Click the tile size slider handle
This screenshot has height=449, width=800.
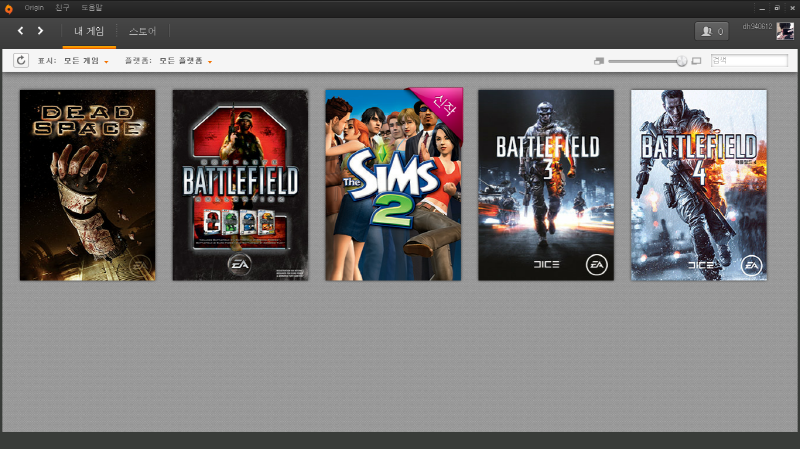[682, 61]
